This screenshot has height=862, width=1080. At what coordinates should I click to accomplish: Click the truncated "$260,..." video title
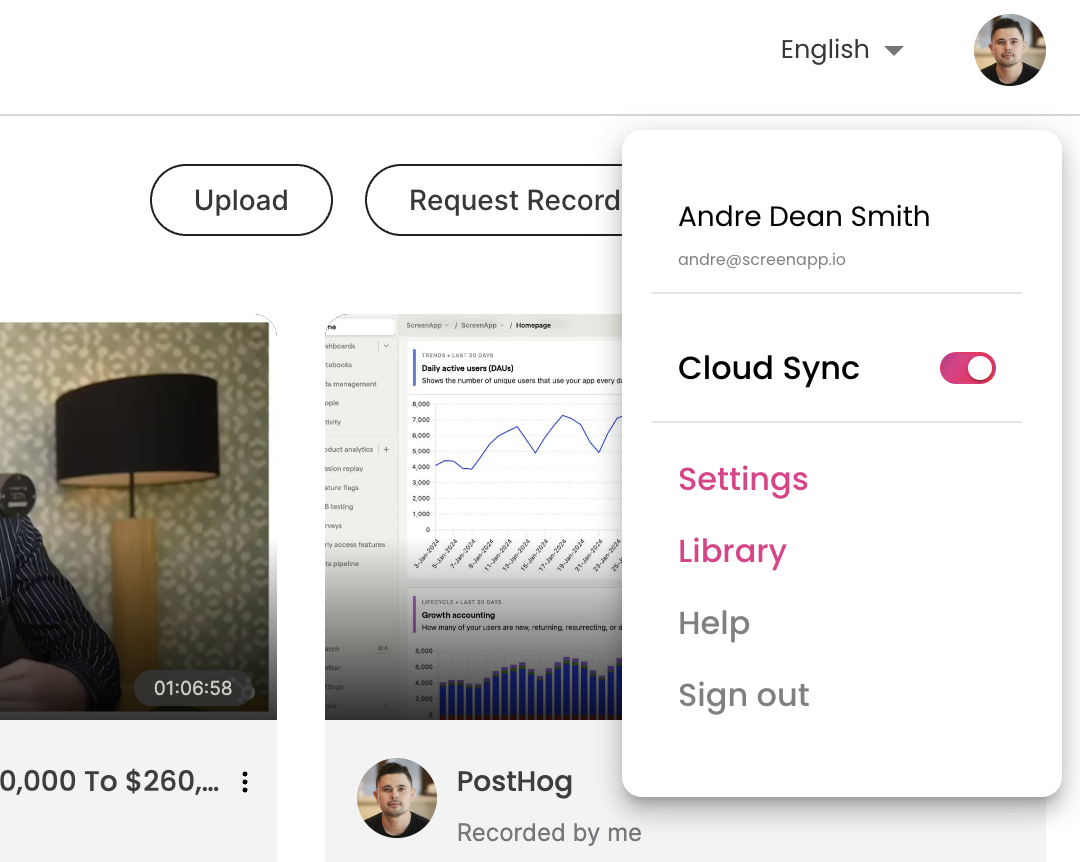click(110, 781)
